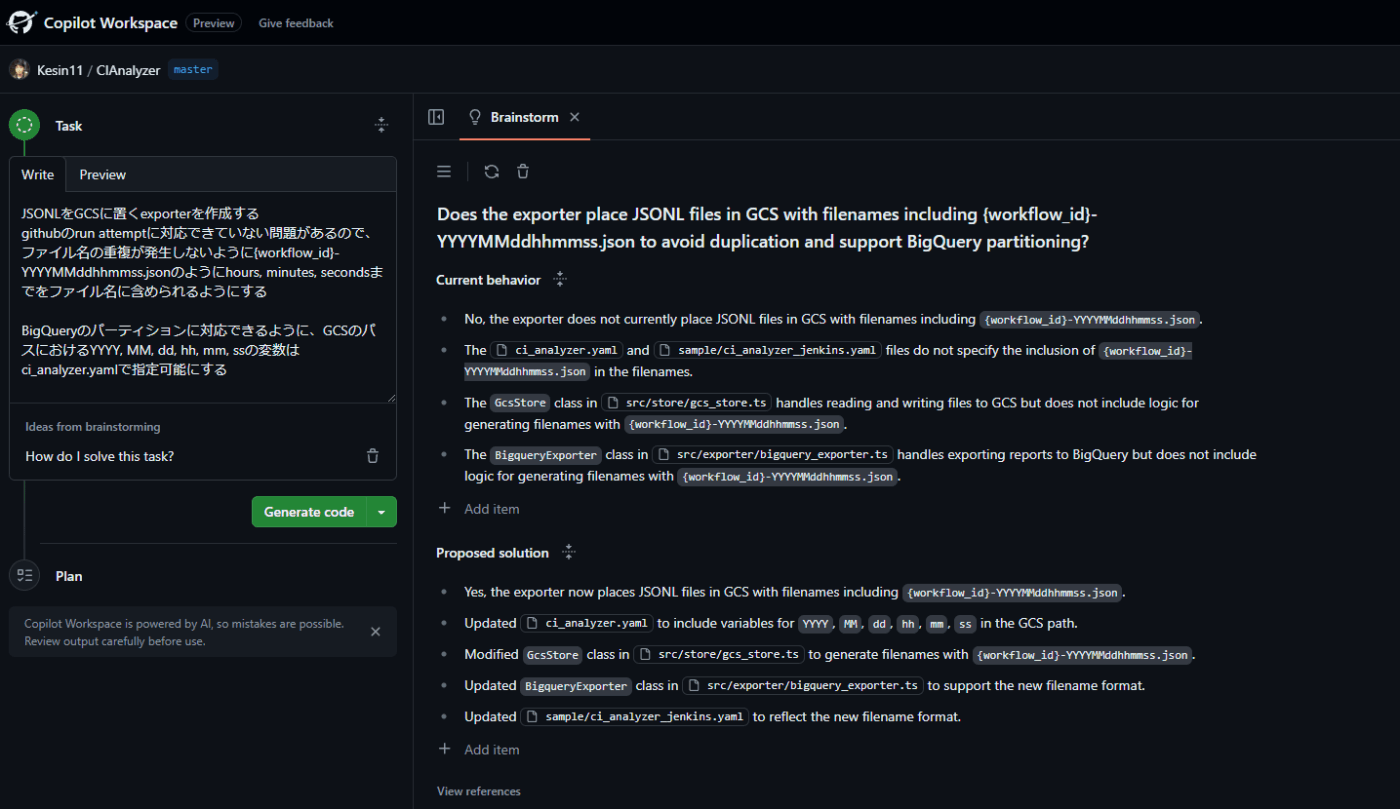The width and height of the screenshot is (1400, 809).
Task: Click the Plan step heading
Action: [69, 576]
